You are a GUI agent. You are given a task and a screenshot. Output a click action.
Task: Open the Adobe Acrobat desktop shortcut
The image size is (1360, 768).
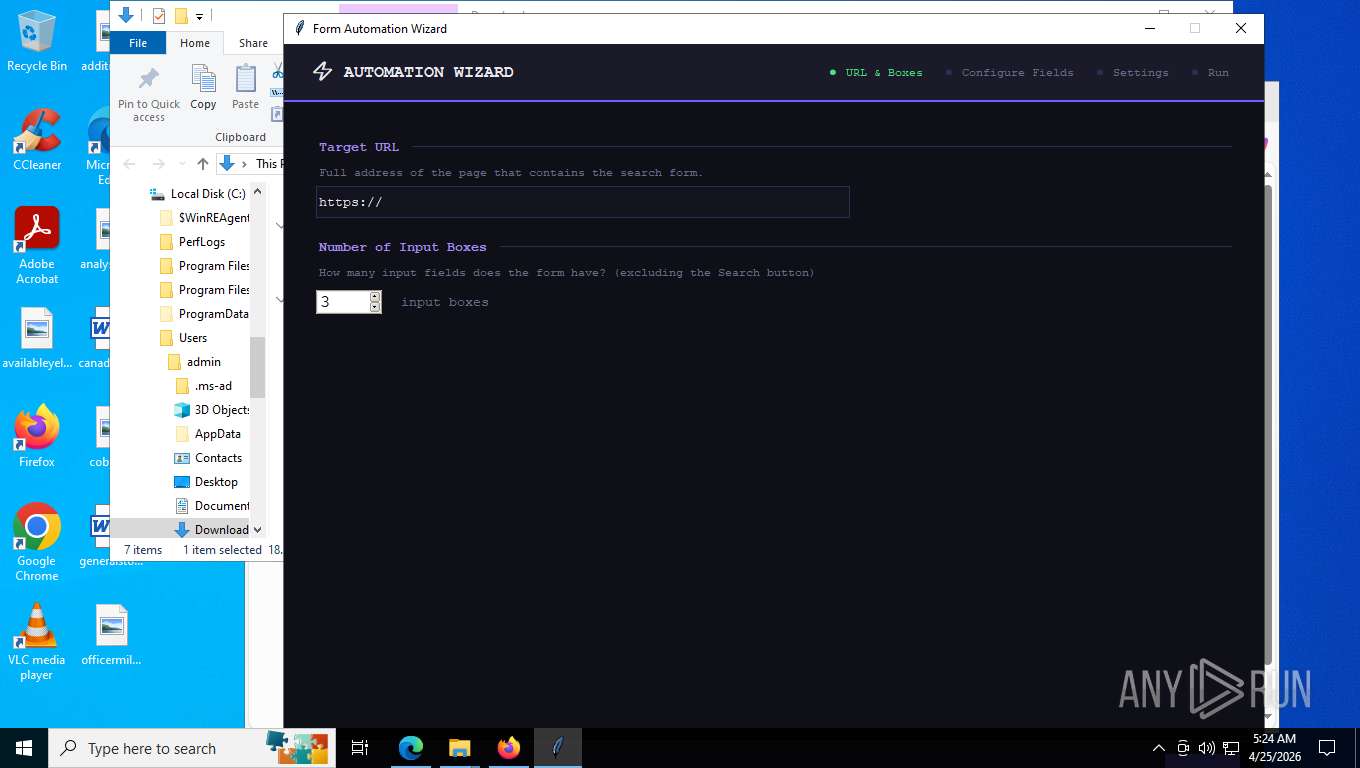[x=37, y=246]
